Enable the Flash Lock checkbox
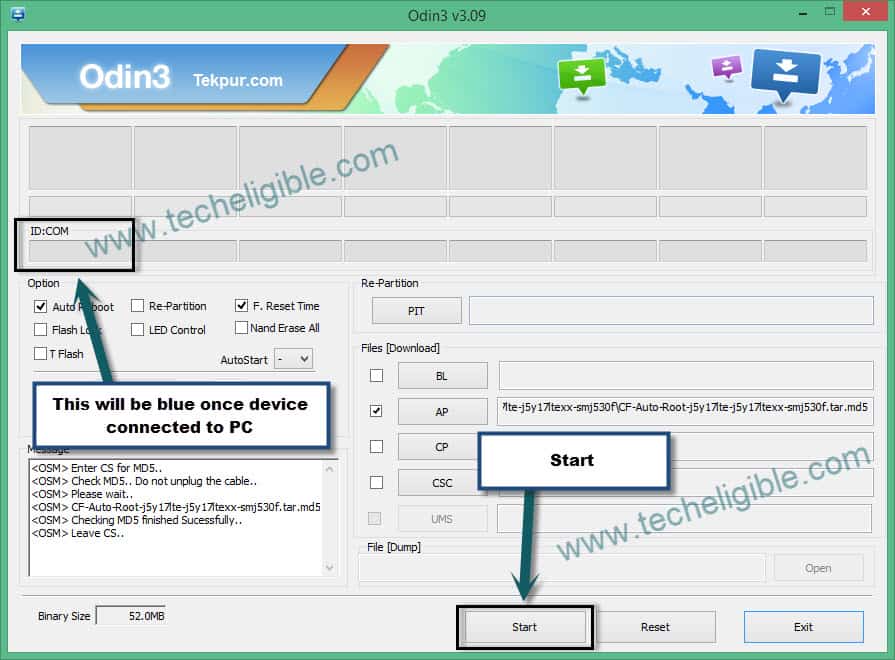895x660 pixels. [40, 329]
